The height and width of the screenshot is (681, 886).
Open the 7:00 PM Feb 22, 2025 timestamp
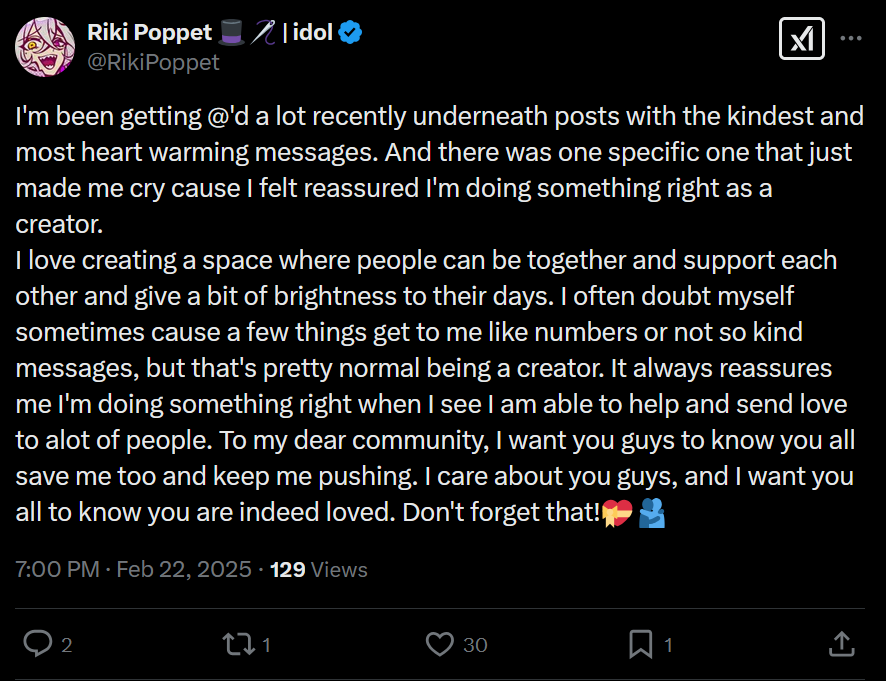(133, 570)
